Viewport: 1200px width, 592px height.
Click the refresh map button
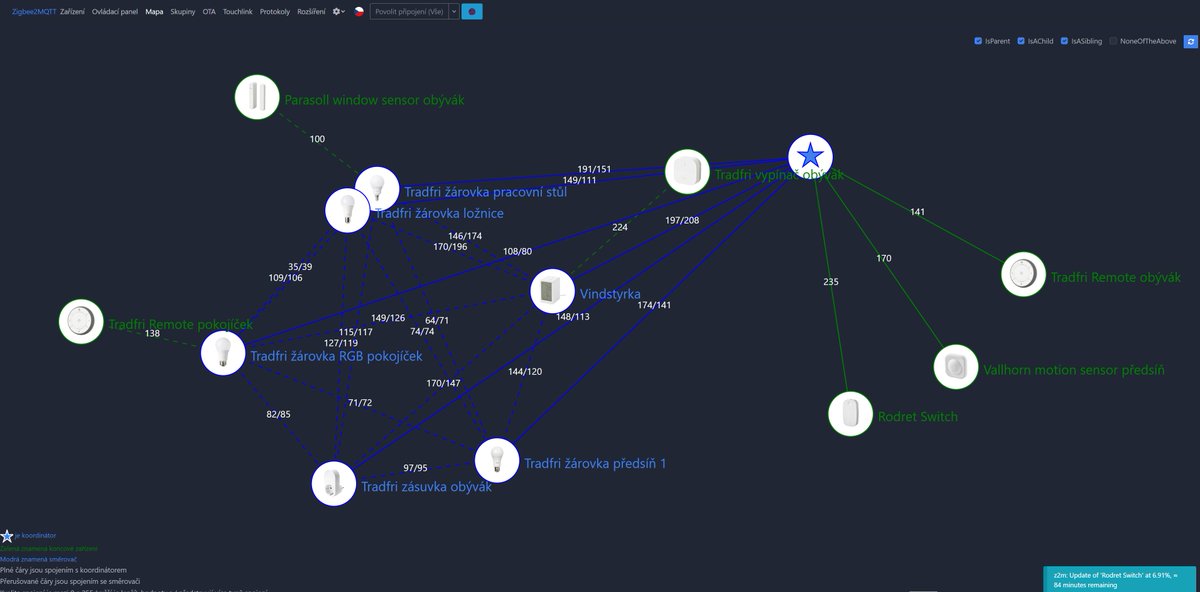point(1190,41)
